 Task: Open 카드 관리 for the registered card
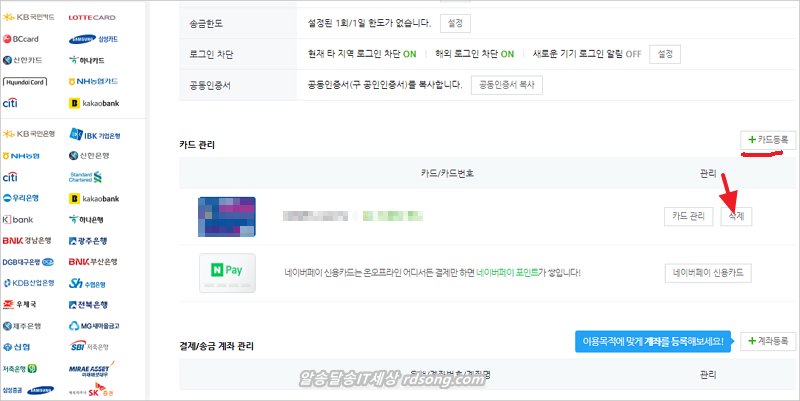(x=689, y=216)
